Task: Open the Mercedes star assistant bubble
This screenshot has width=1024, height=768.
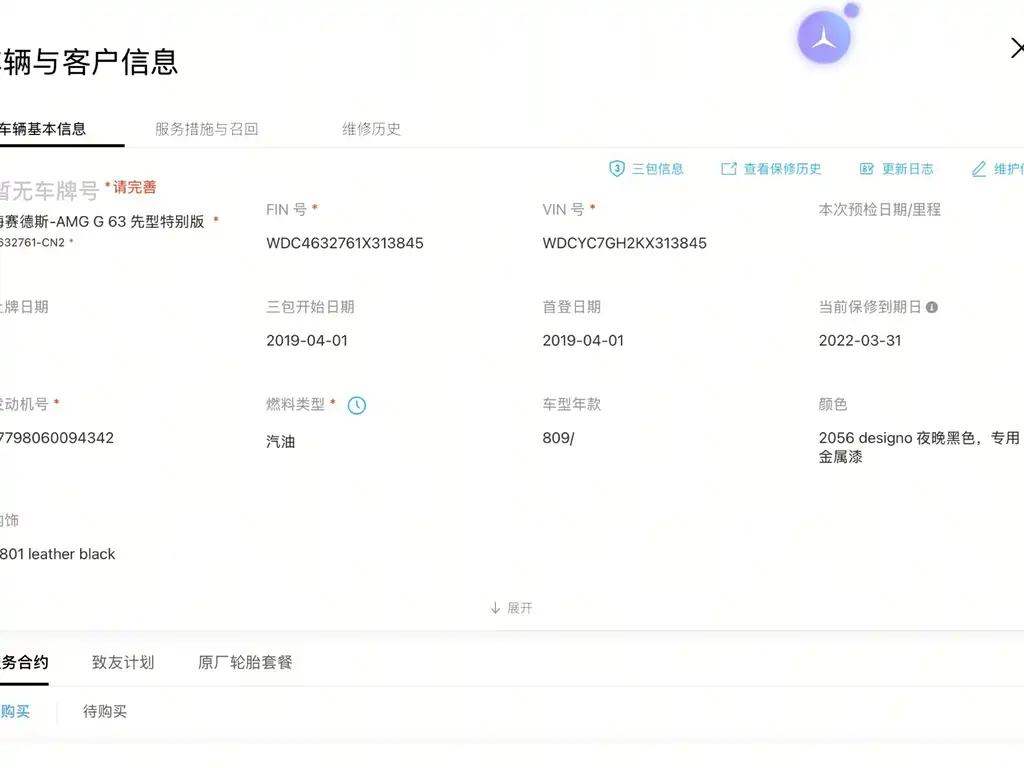Action: pos(824,37)
